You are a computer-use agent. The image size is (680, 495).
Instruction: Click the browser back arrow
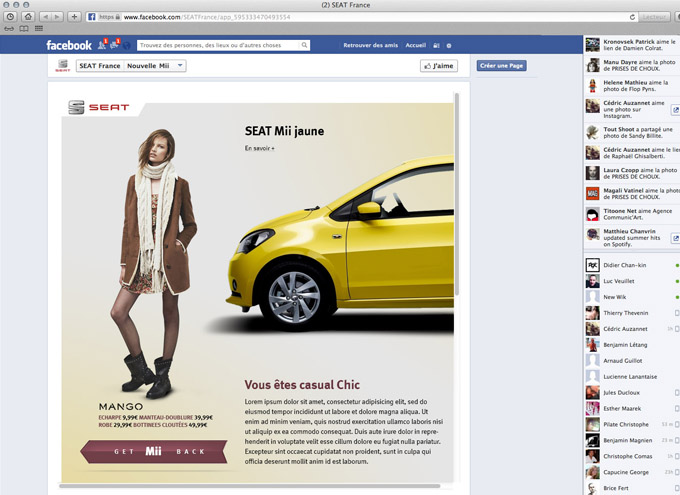point(45,17)
